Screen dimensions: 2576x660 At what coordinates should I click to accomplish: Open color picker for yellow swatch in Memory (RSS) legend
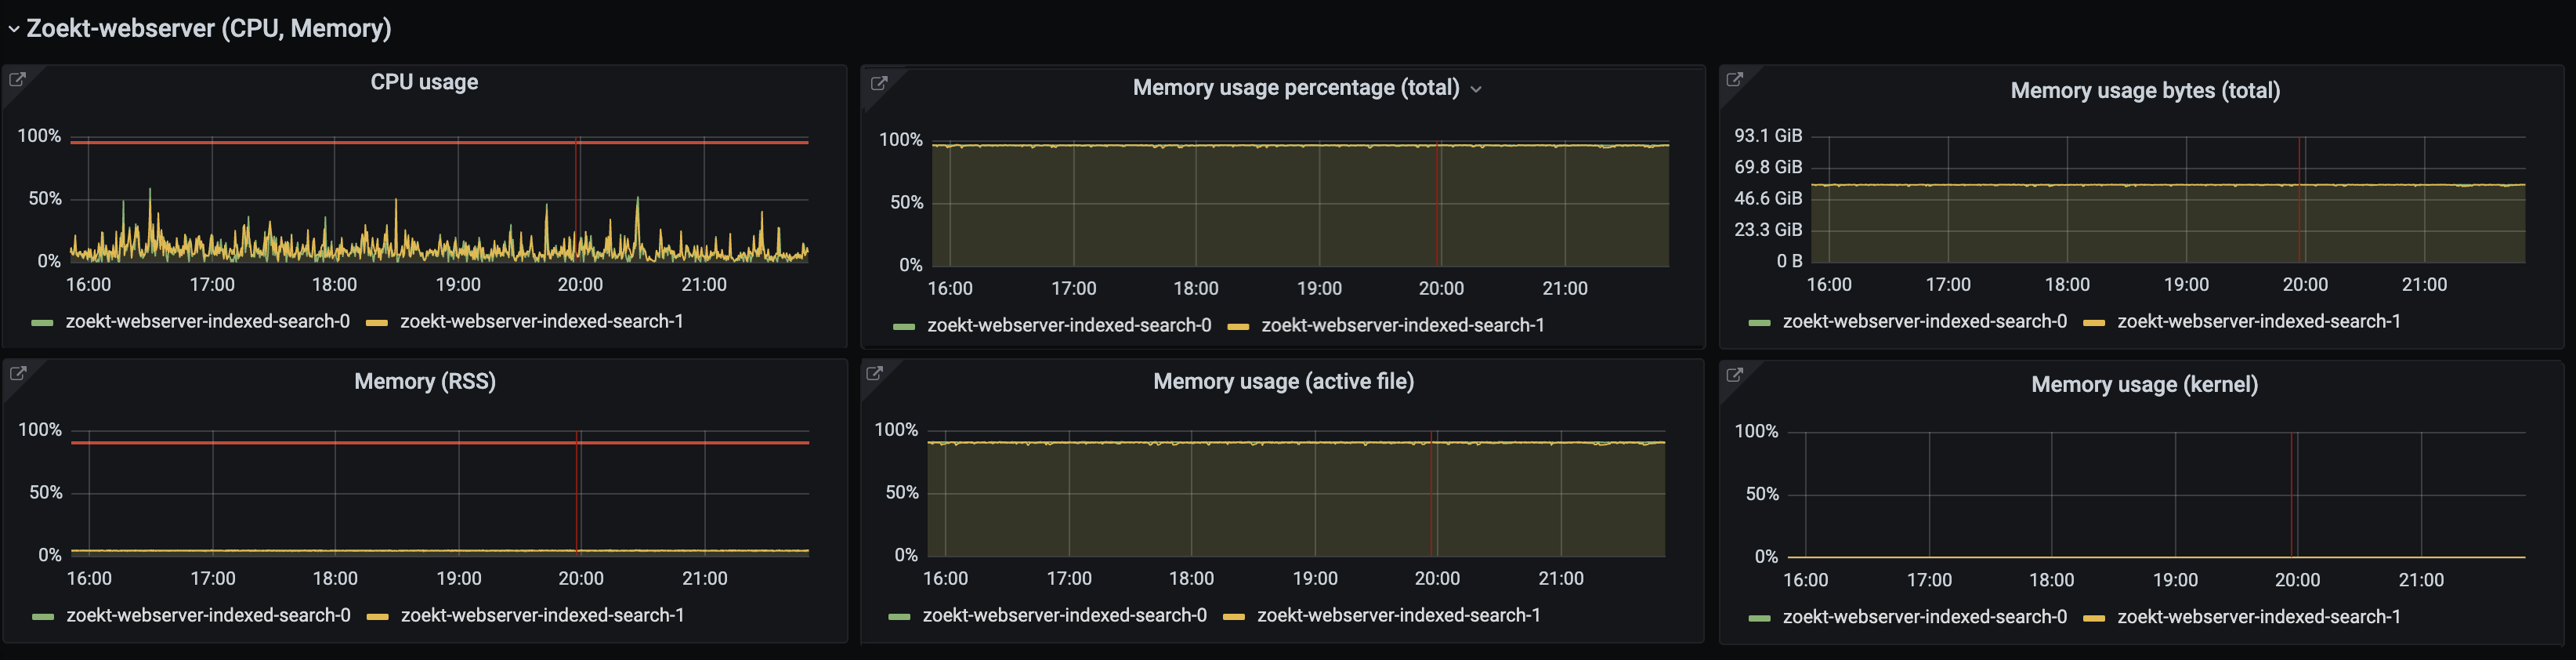pyautogui.click(x=377, y=617)
